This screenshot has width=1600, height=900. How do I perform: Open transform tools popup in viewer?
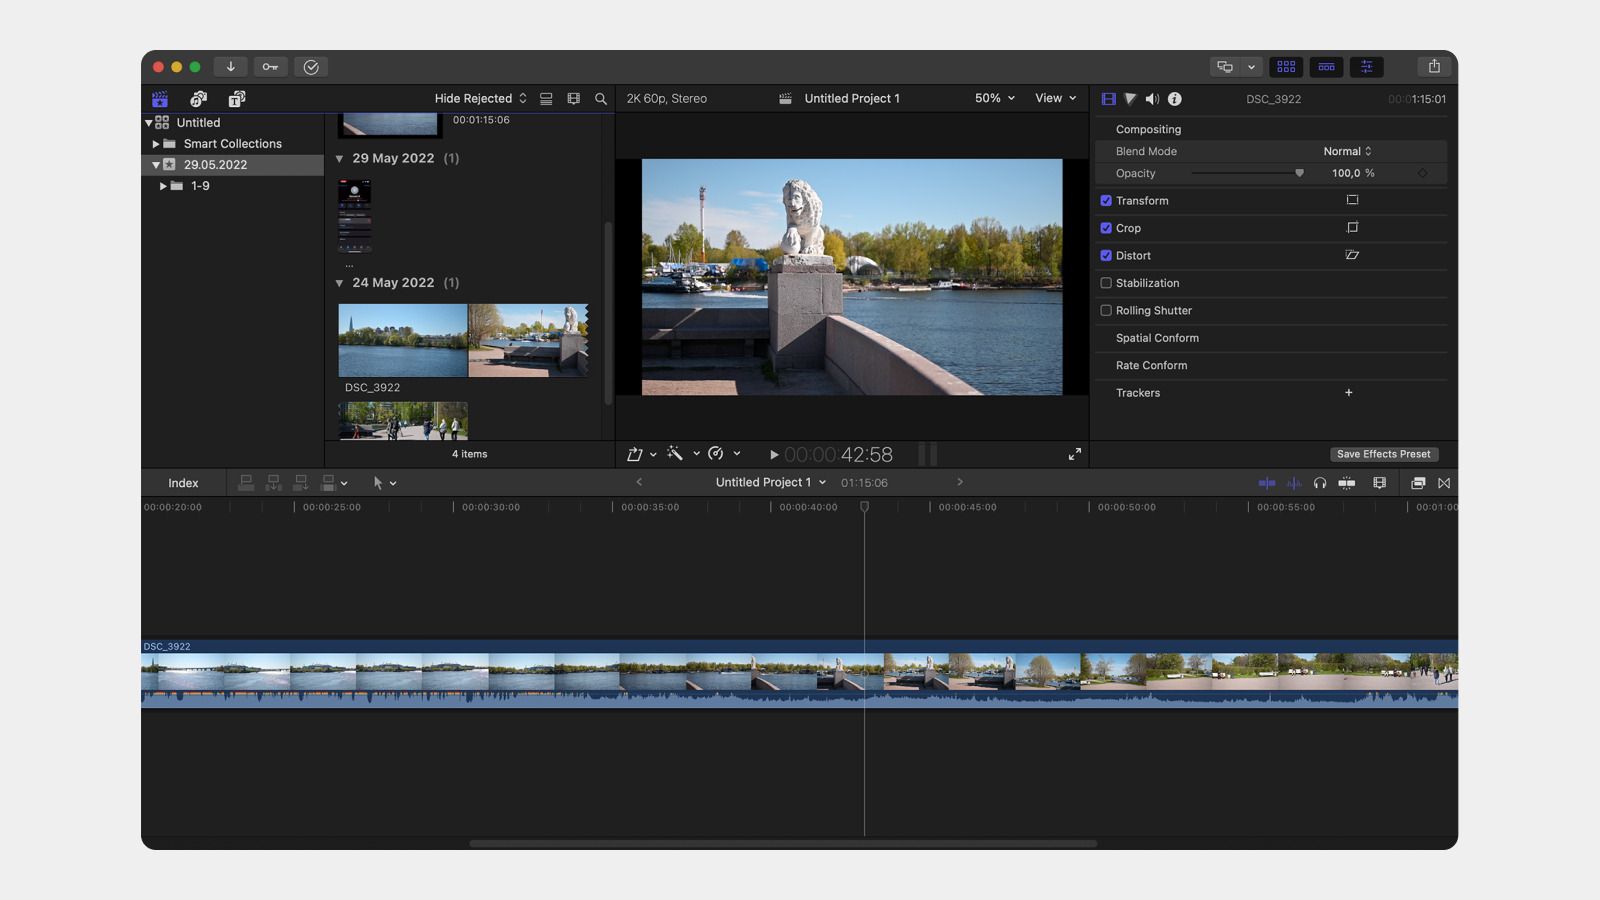[x=641, y=454]
